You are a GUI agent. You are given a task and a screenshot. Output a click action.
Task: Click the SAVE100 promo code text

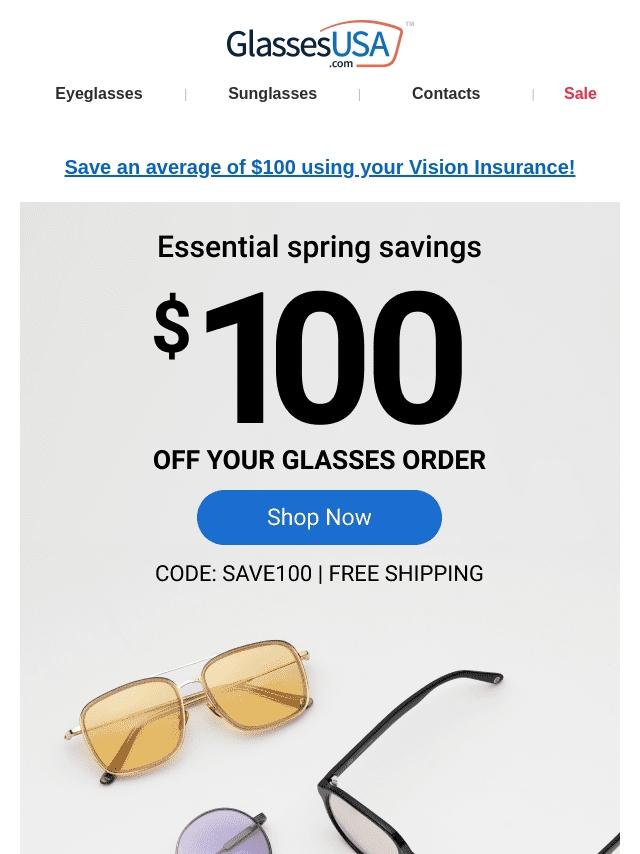(x=267, y=574)
